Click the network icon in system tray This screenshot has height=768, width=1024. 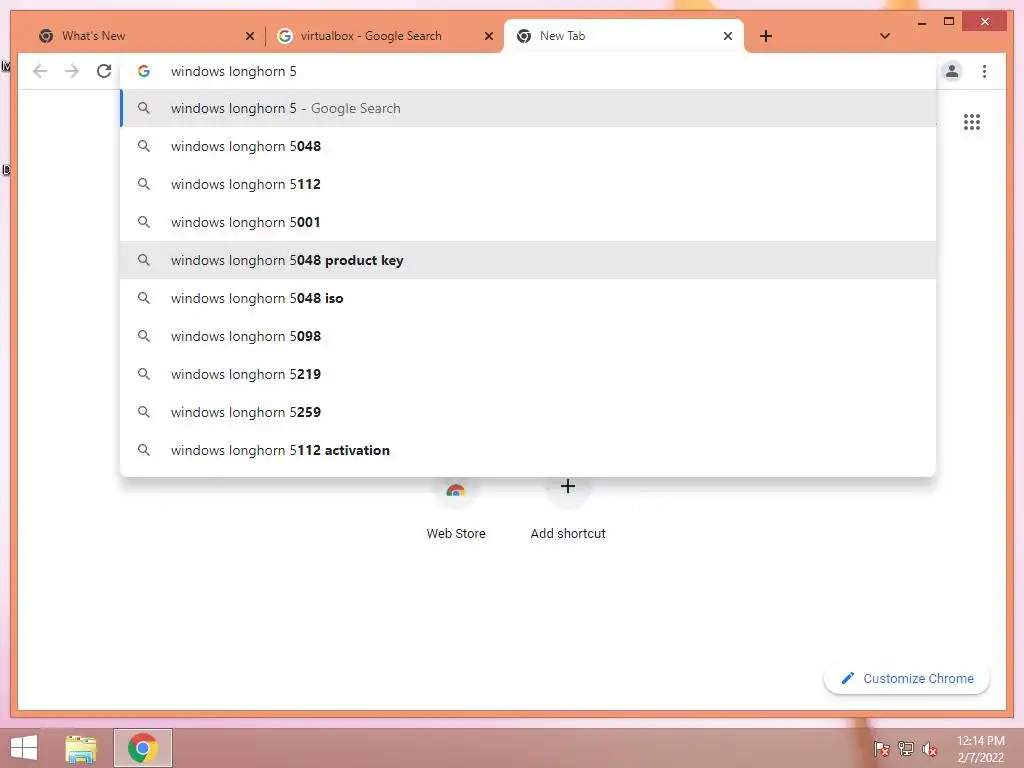pos(905,748)
